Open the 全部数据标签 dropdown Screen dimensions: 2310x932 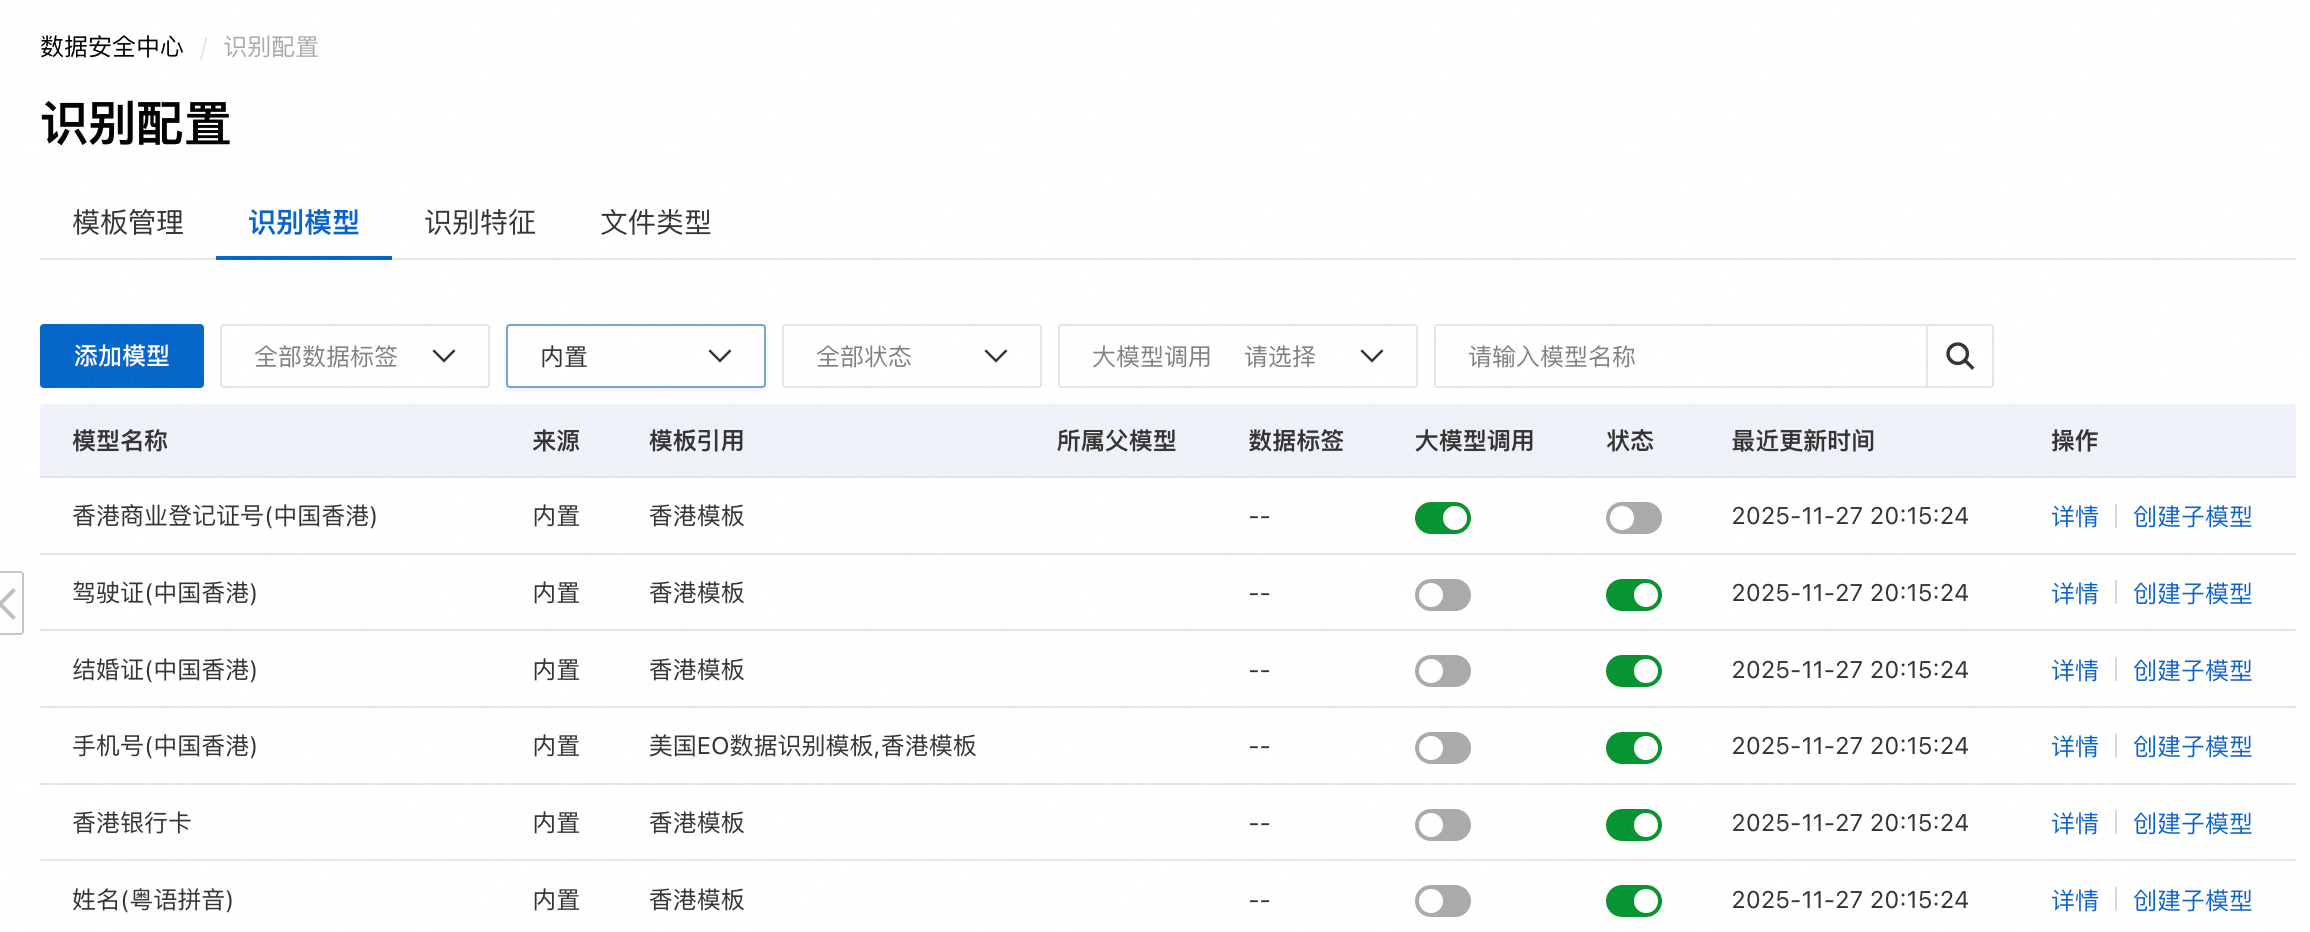tap(354, 356)
